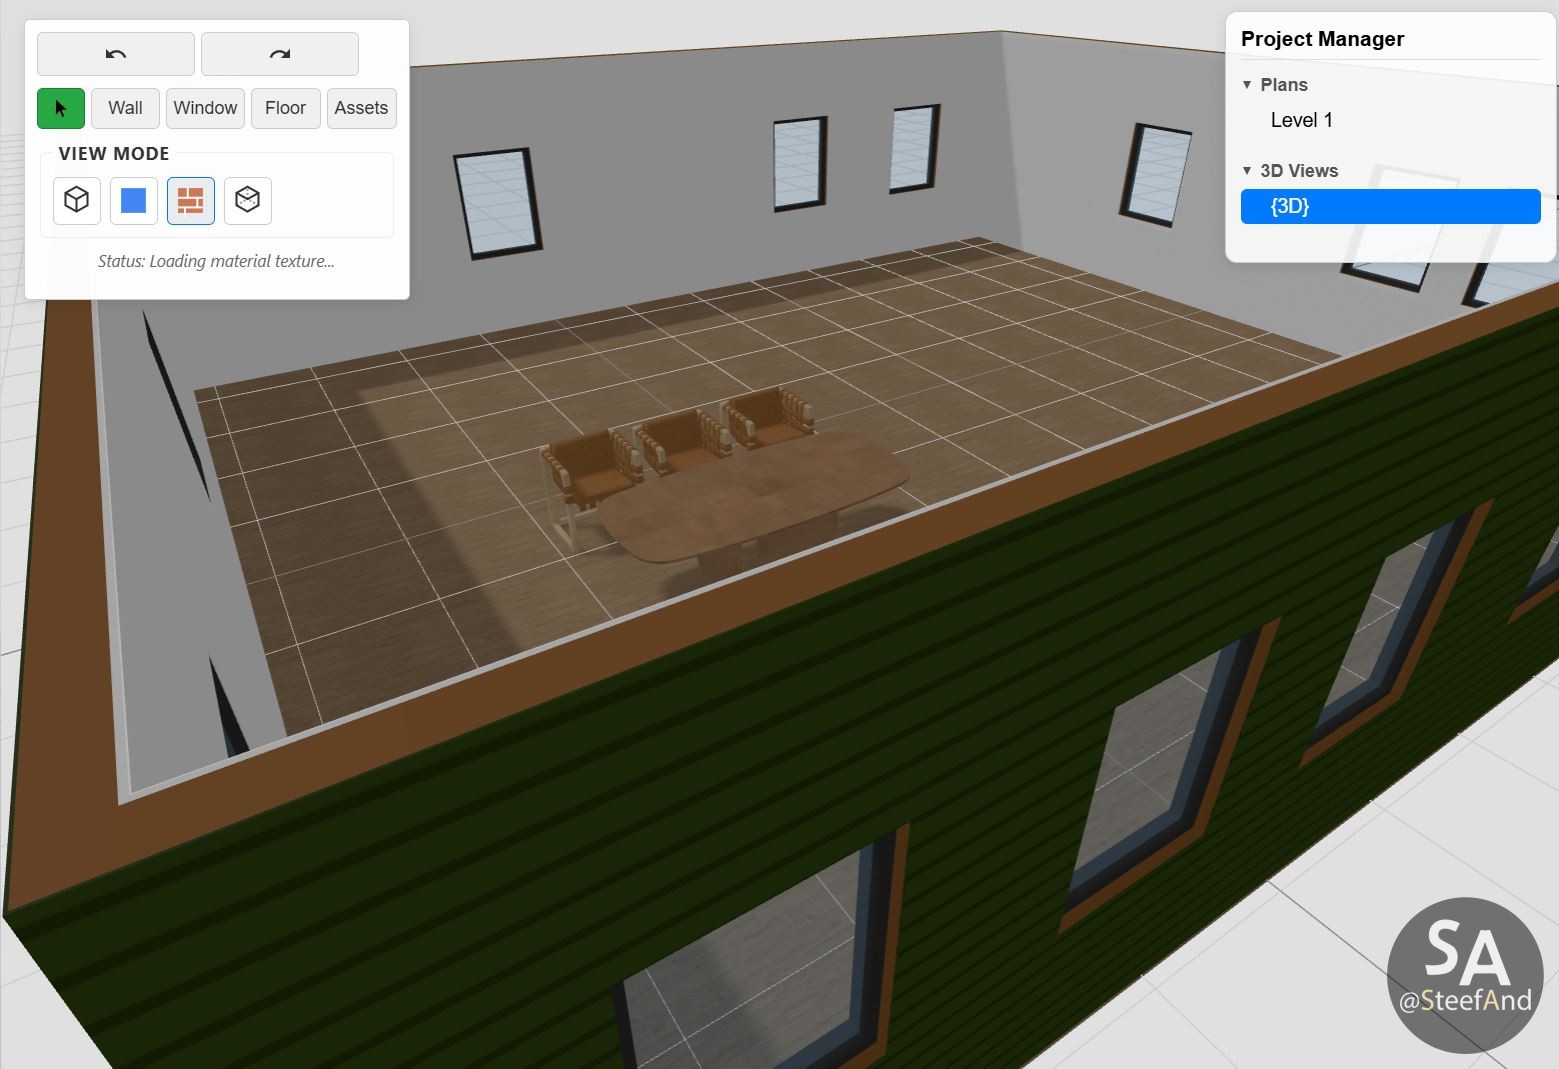Image resolution: width=1559 pixels, height=1069 pixels.
Task: Open the Assets tool
Action: (x=361, y=108)
